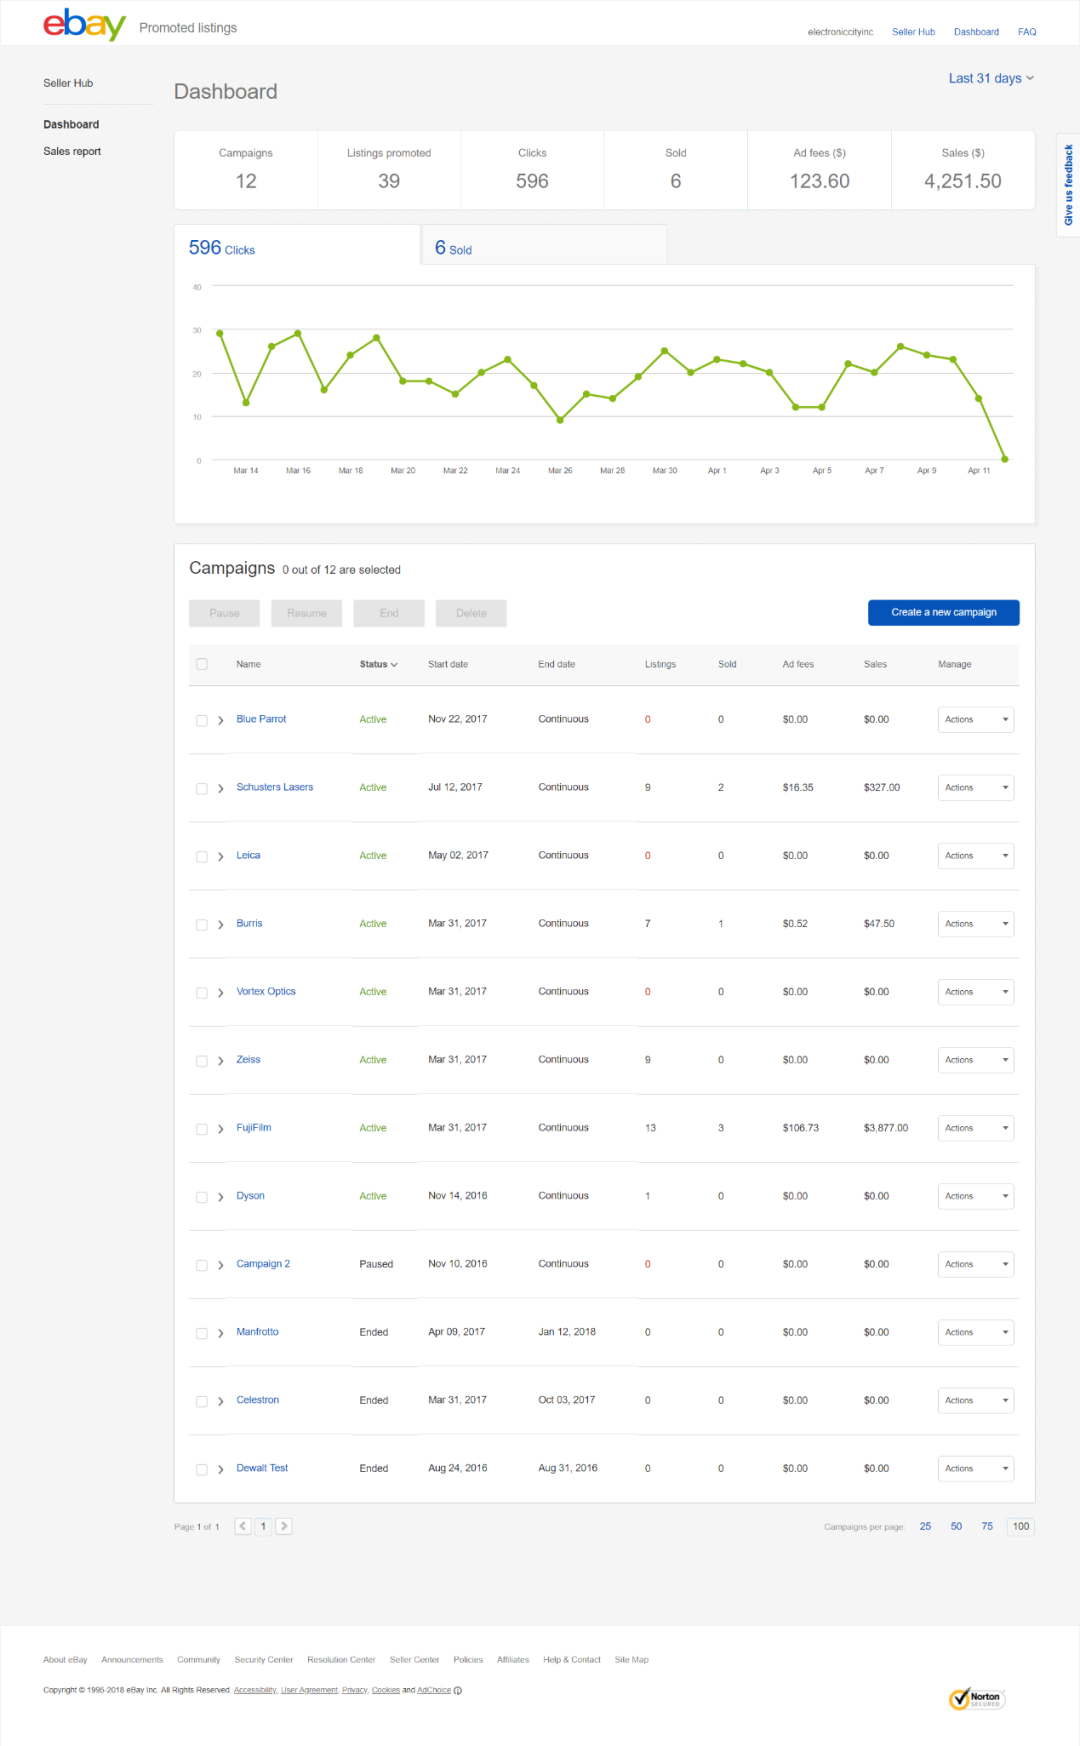Open the Last 31 days dropdown

coord(991,78)
